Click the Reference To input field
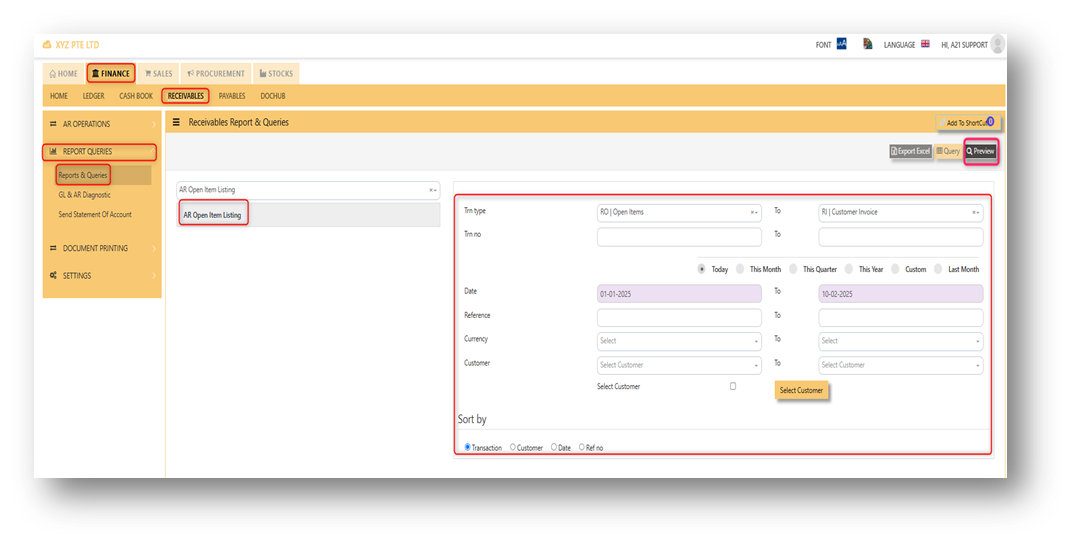 click(x=901, y=318)
